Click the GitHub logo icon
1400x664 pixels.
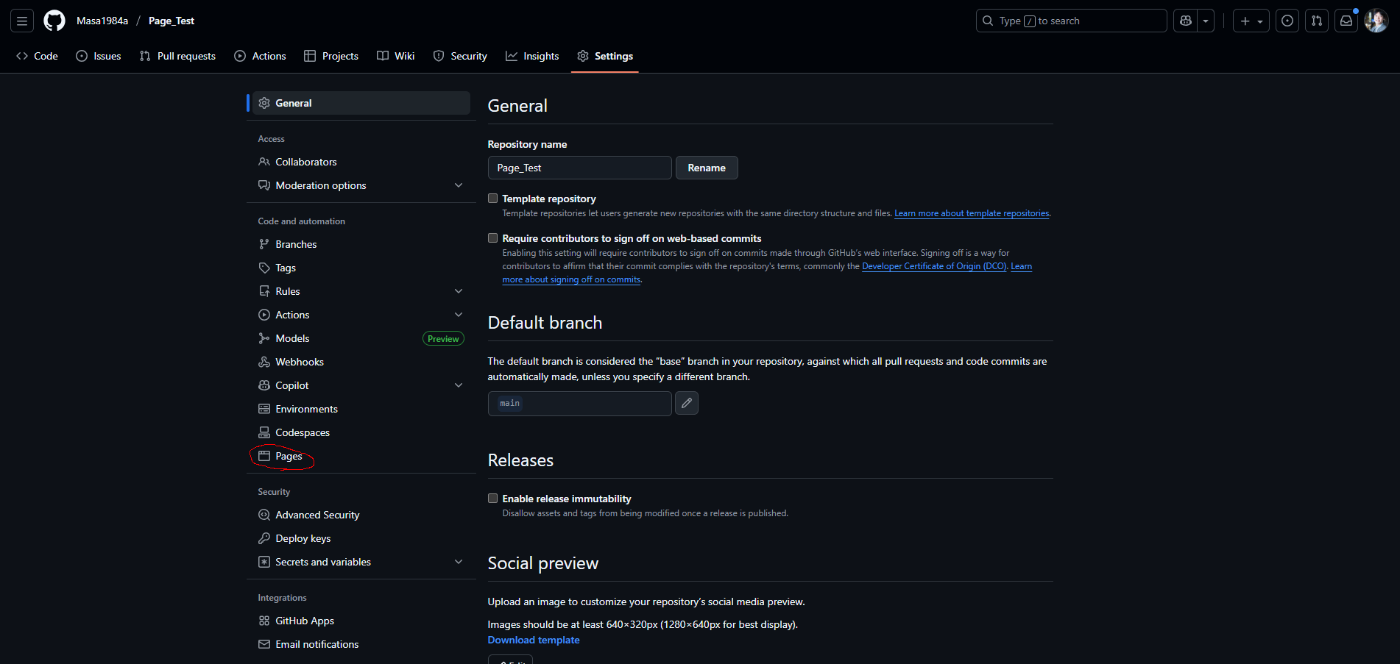pos(54,20)
